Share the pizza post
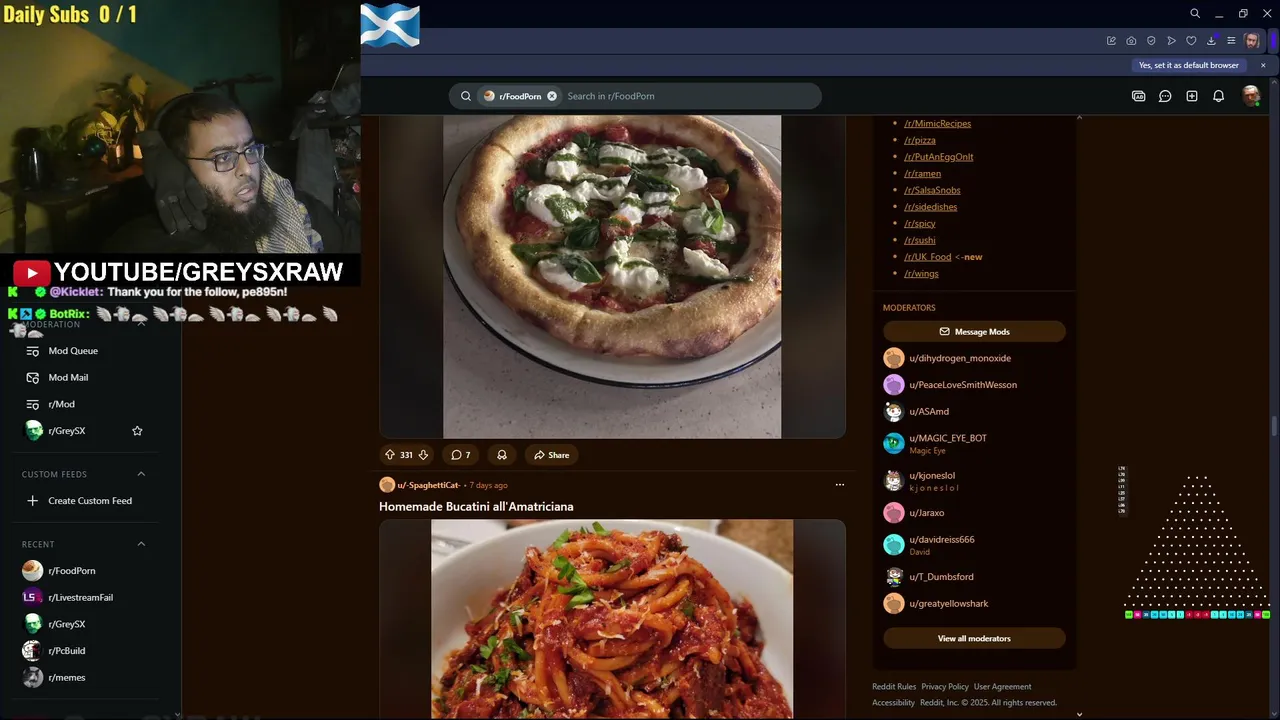1280x720 pixels. pyautogui.click(x=551, y=455)
